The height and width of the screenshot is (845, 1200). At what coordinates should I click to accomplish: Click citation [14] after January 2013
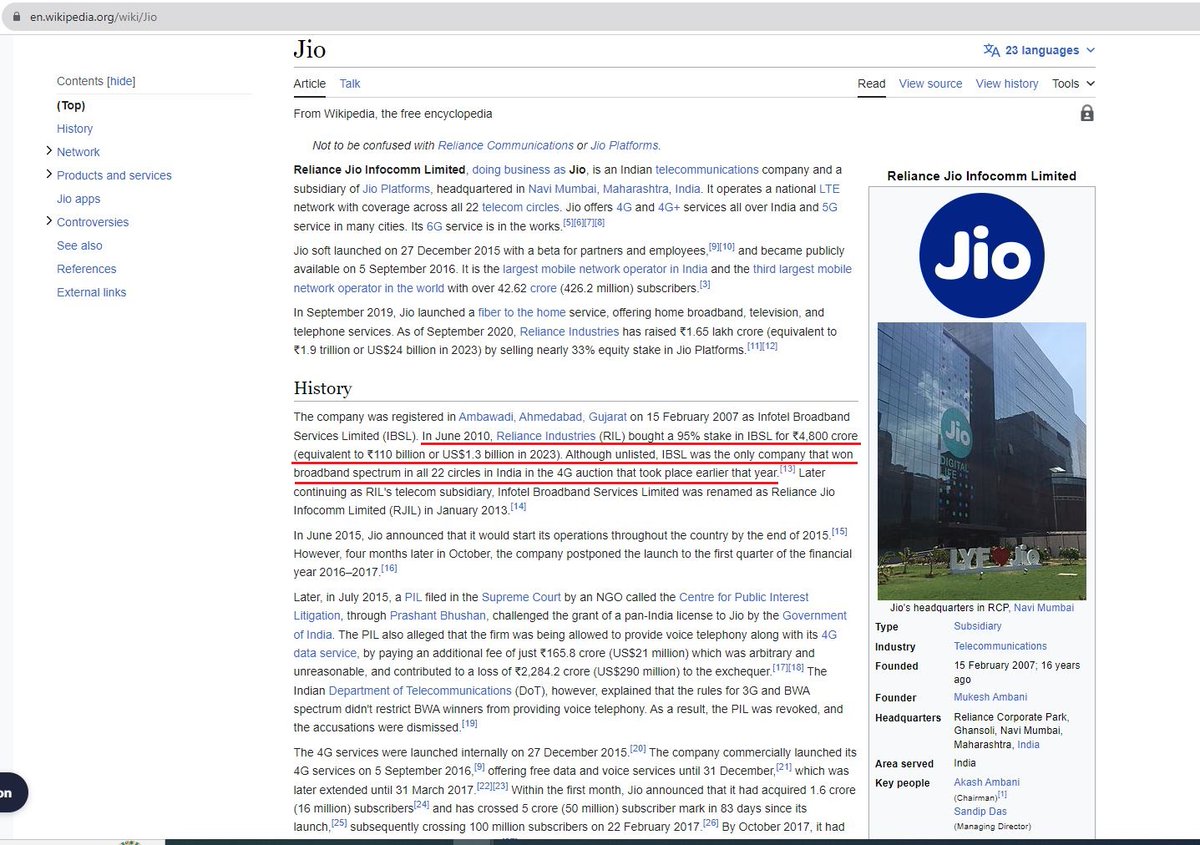coord(518,507)
